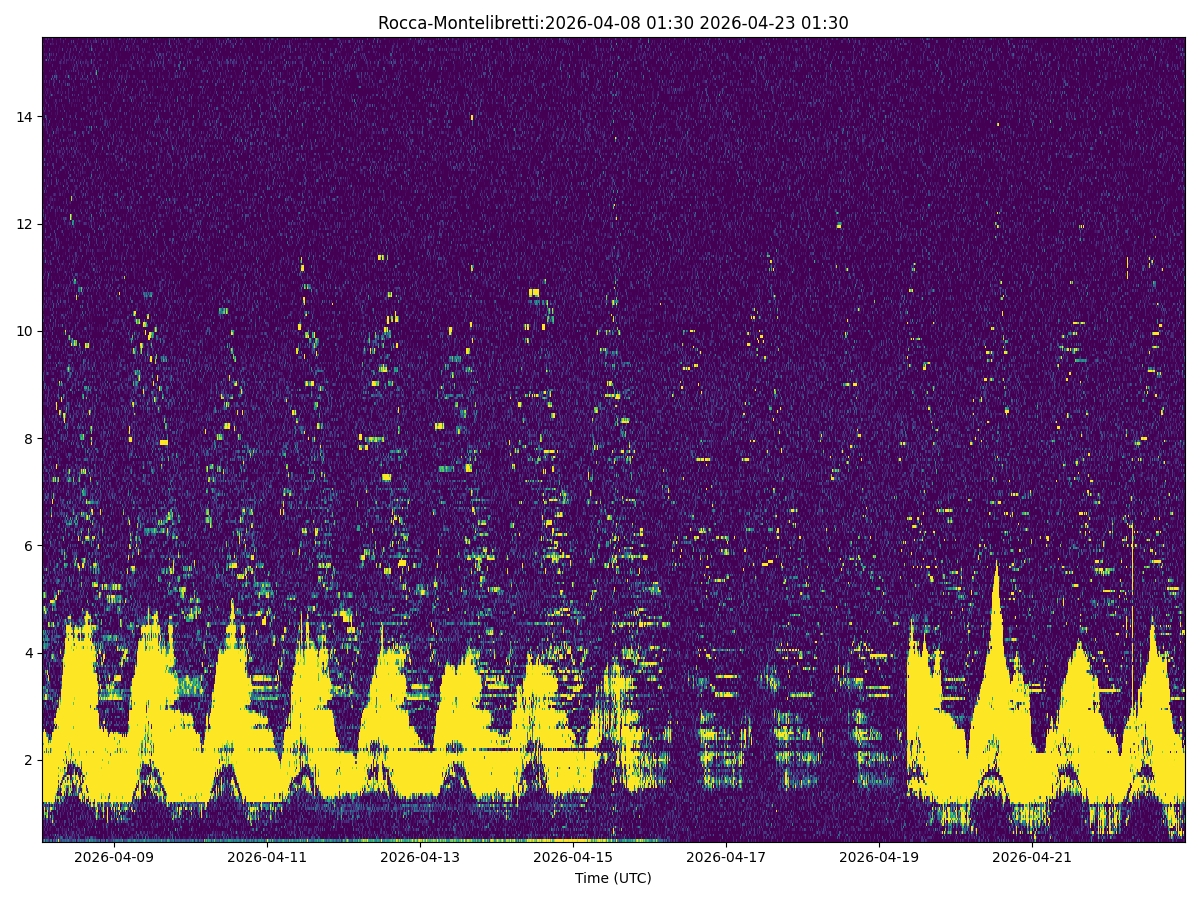Click the y-axis tick label 10
The height and width of the screenshot is (900, 1200).
[x=22, y=332]
